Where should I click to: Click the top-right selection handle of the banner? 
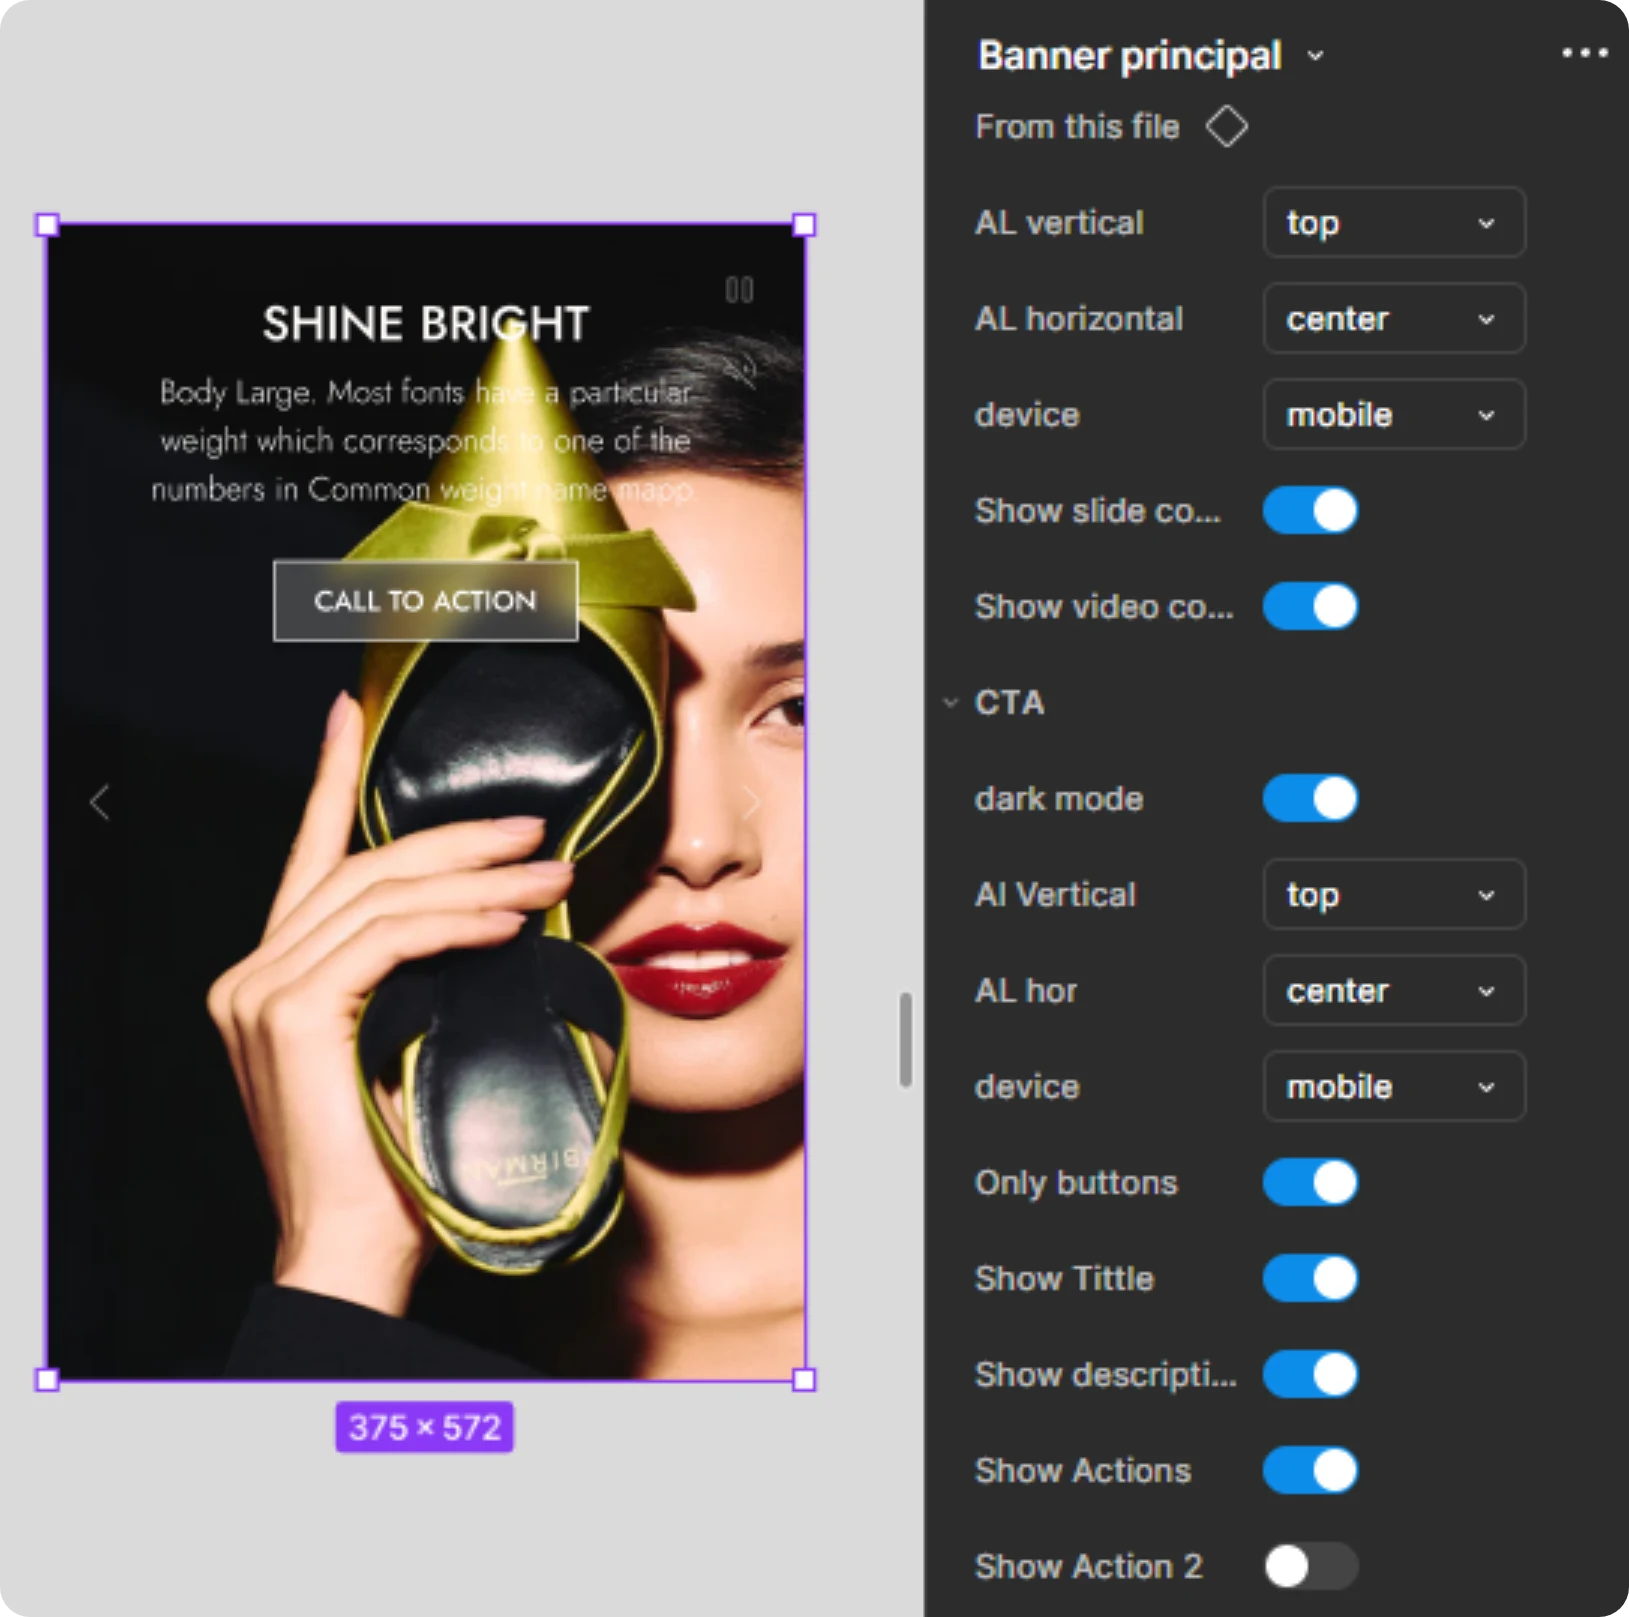(x=804, y=225)
